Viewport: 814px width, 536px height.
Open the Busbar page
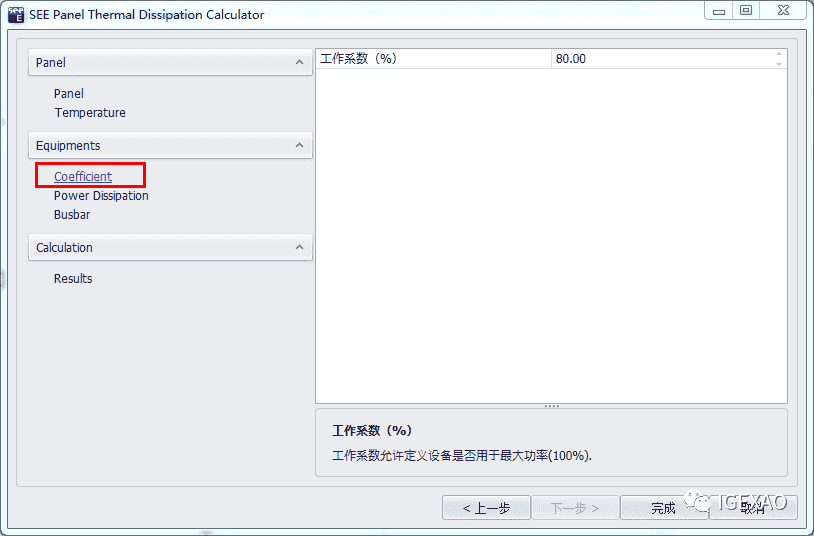(x=72, y=215)
